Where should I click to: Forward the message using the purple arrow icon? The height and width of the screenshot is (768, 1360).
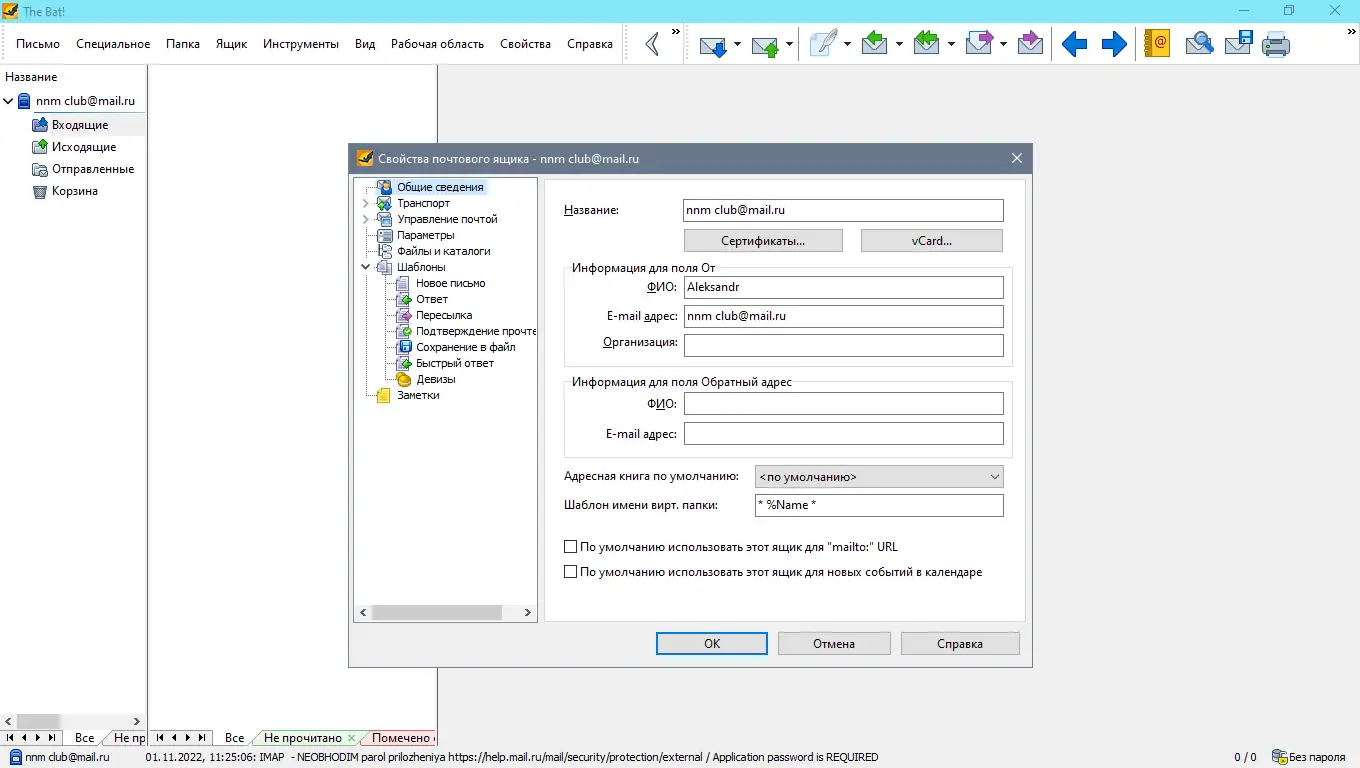982,44
